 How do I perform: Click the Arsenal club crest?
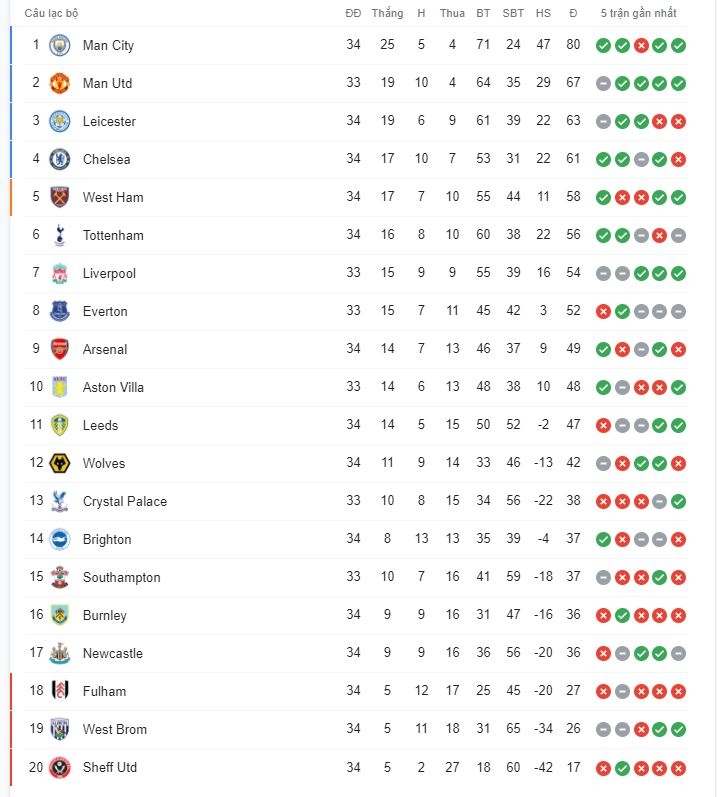click(x=59, y=349)
